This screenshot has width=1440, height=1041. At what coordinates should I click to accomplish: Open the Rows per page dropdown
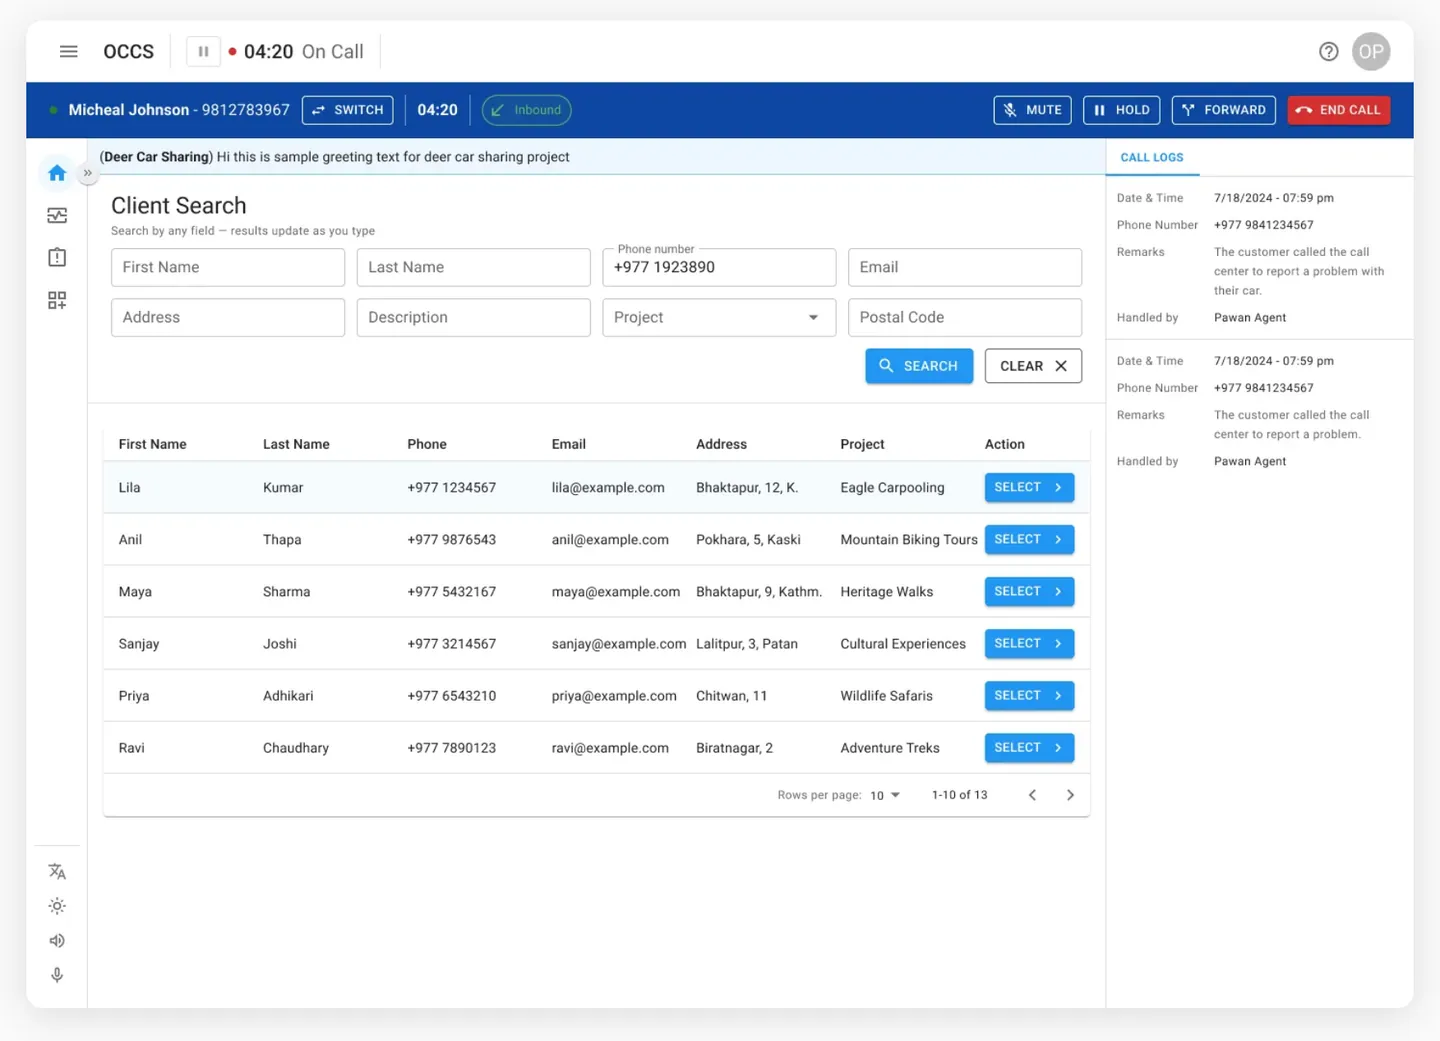(x=885, y=795)
